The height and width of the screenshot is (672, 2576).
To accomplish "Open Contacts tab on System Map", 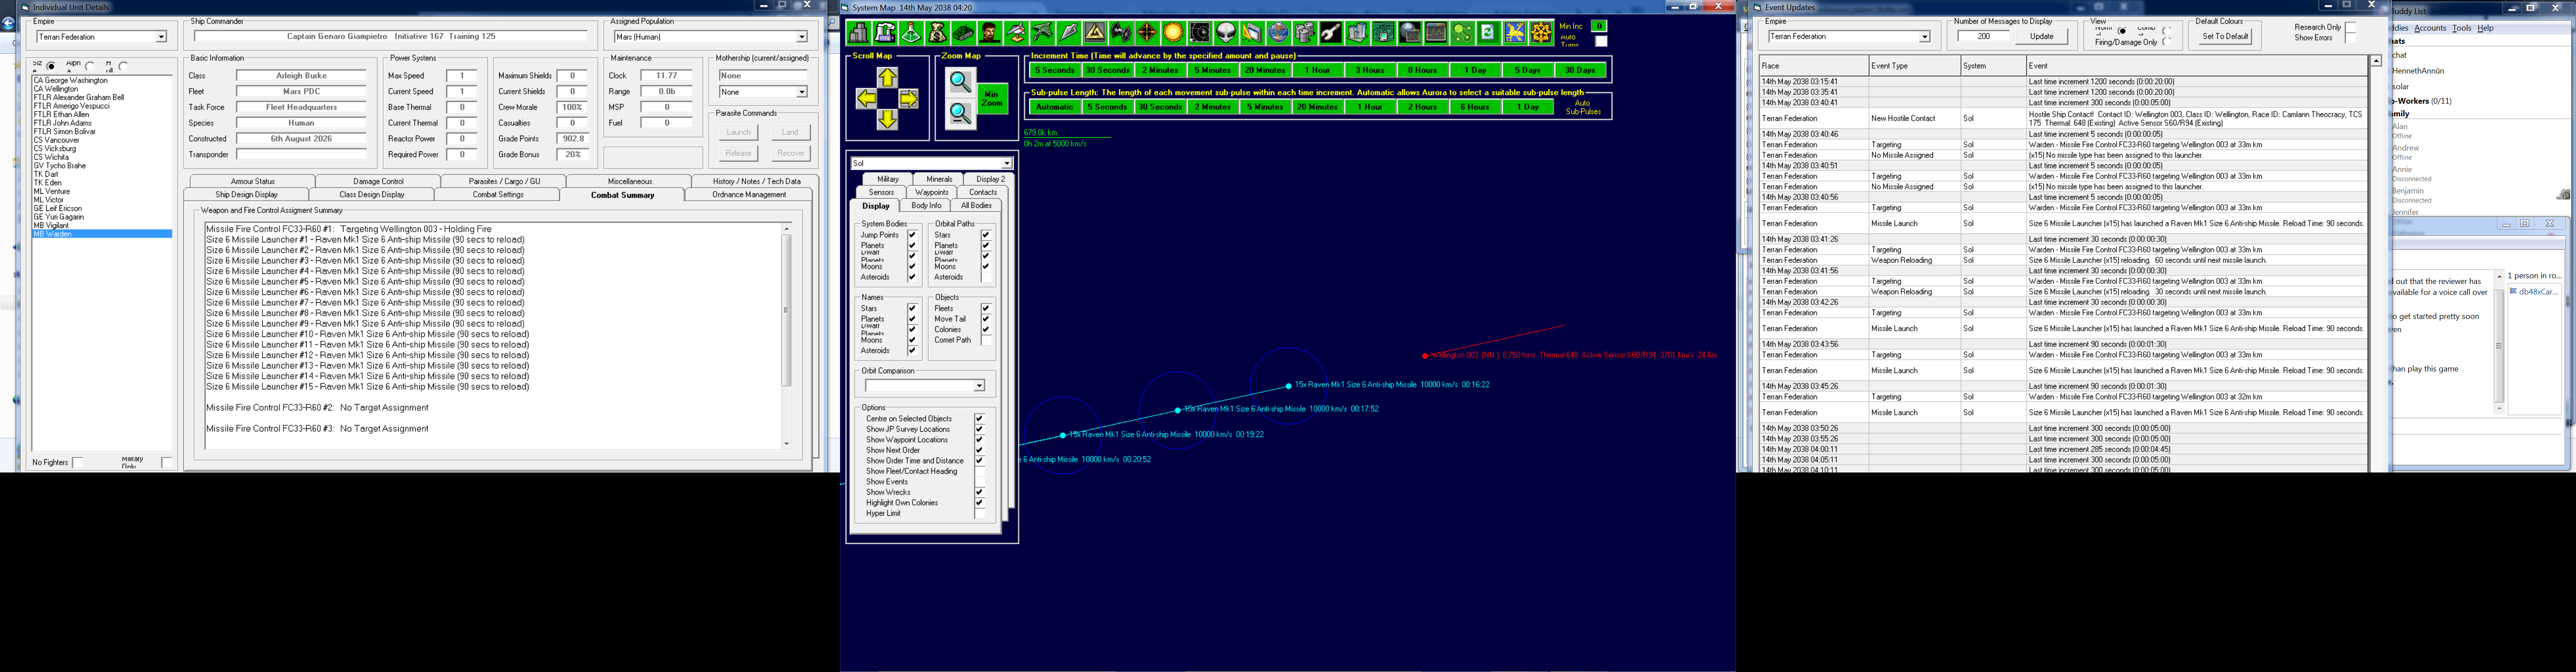I will (983, 192).
